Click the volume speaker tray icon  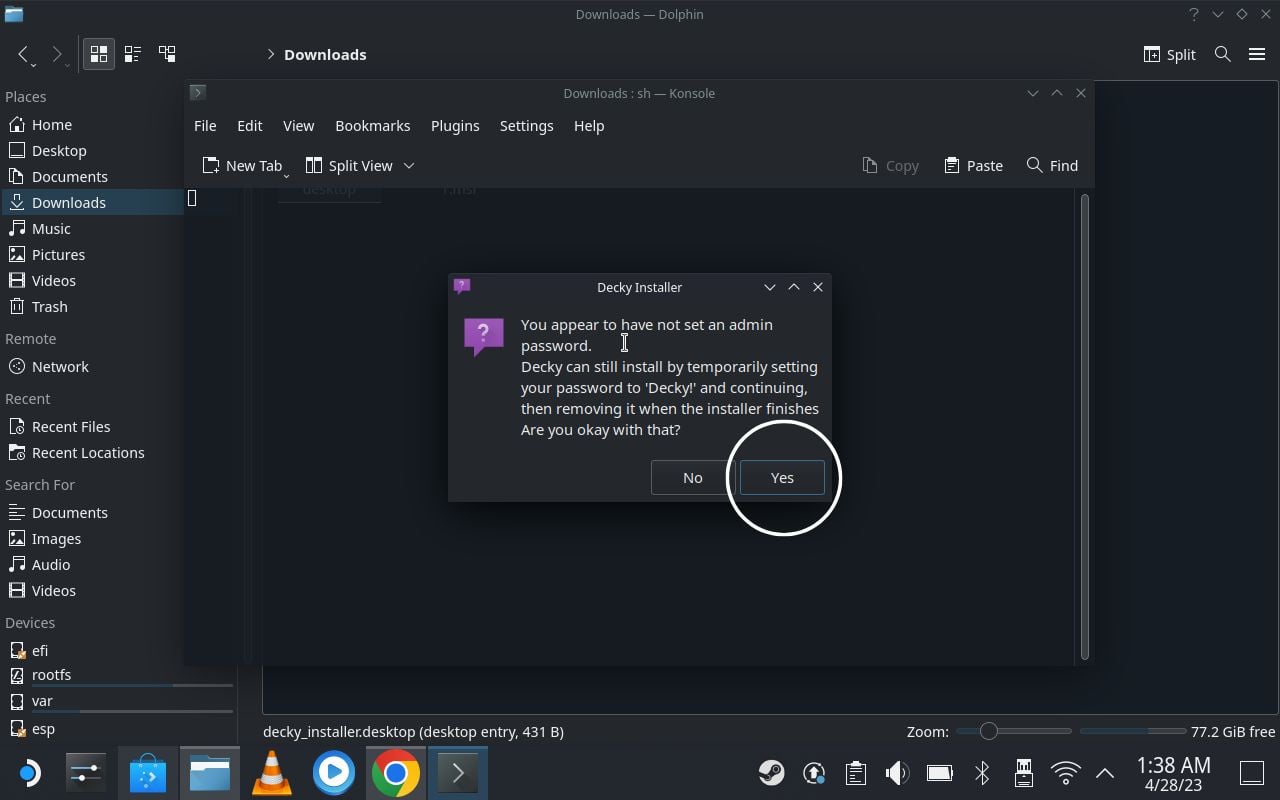897,773
